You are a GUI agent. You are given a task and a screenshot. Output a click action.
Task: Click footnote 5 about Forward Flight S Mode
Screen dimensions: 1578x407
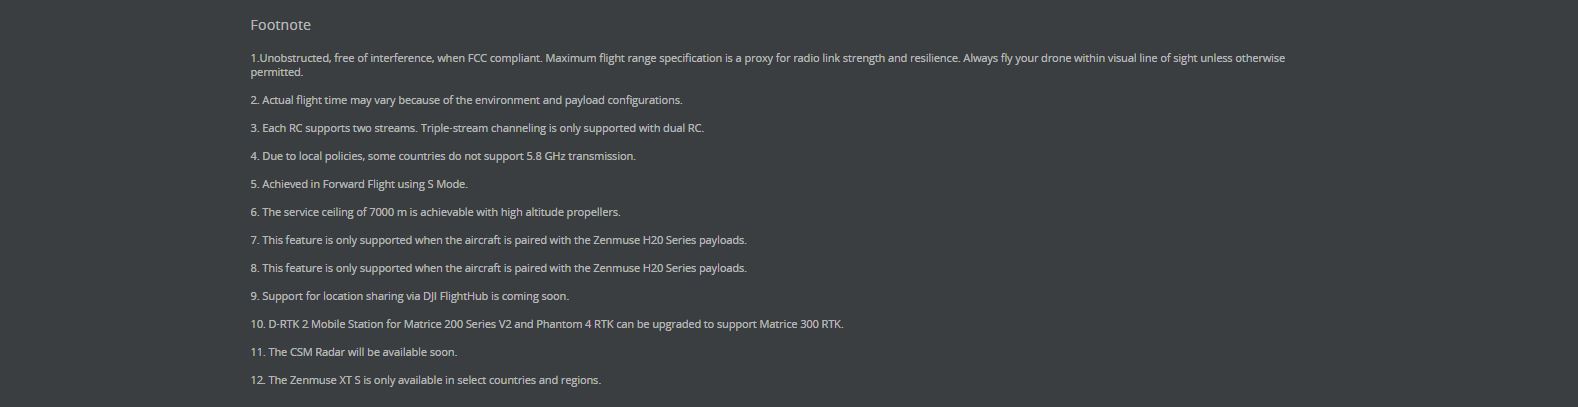click(359, 184)
